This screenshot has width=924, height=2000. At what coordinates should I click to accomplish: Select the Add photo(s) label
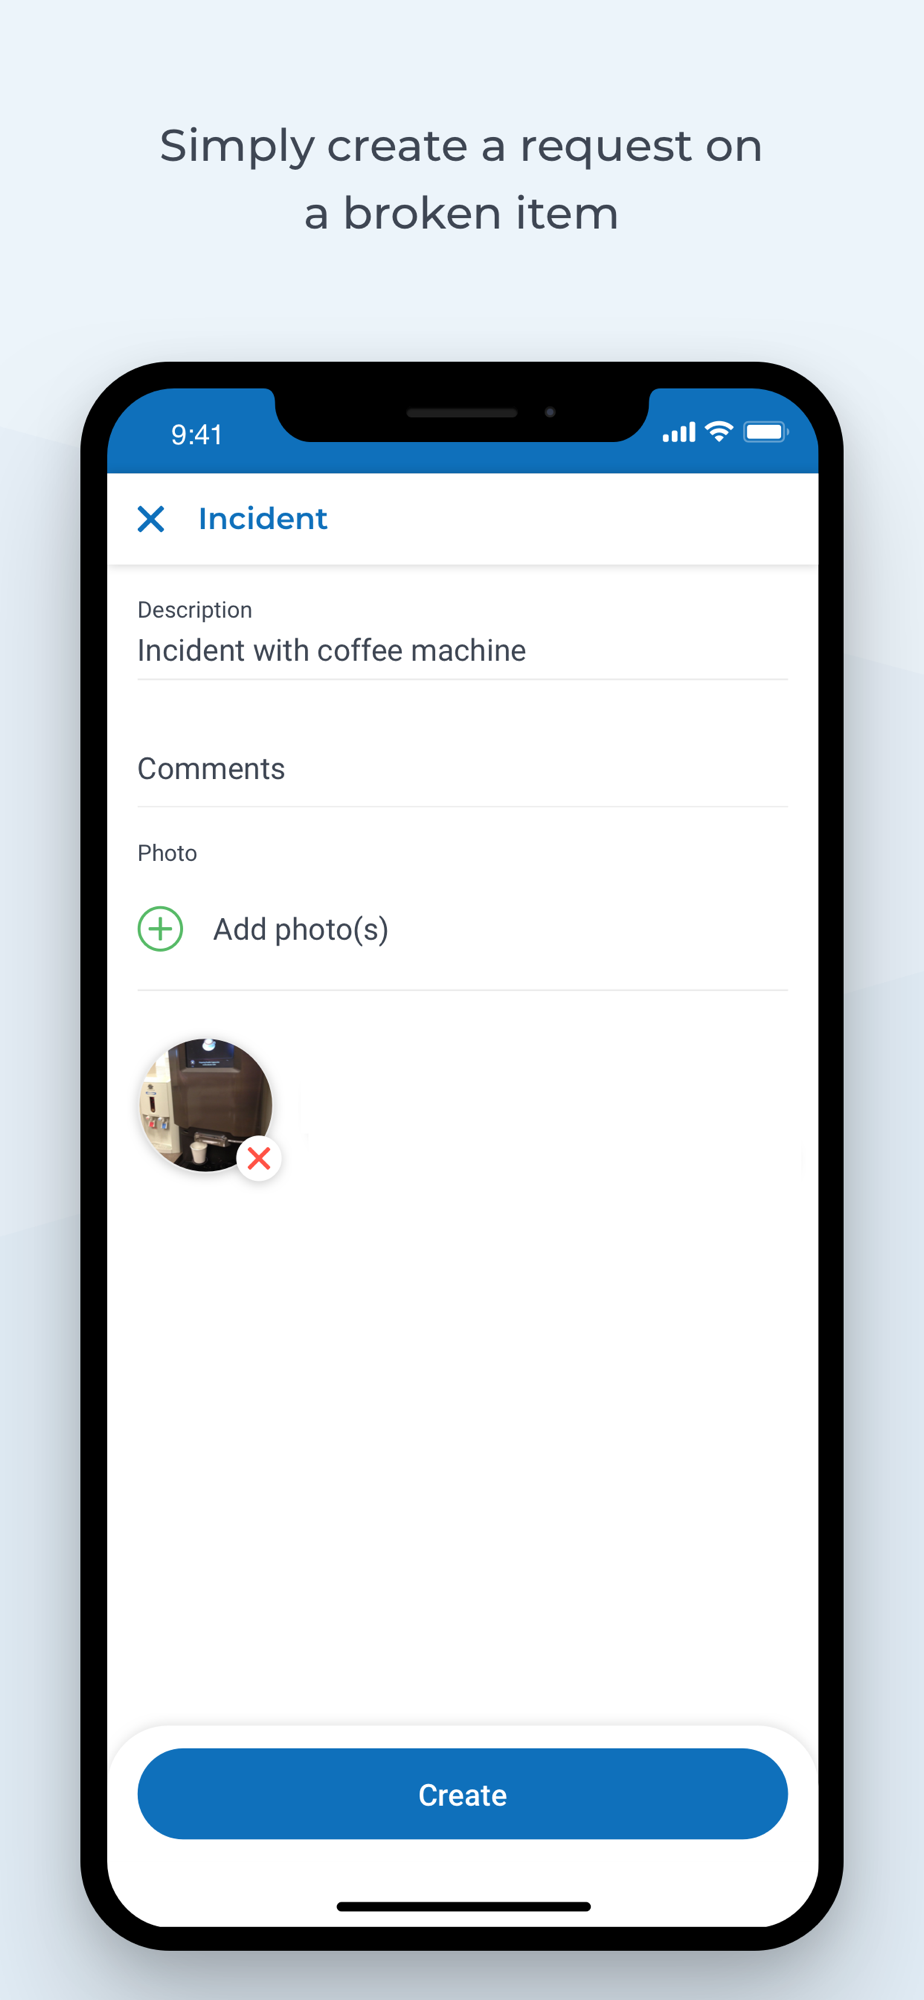301,929
